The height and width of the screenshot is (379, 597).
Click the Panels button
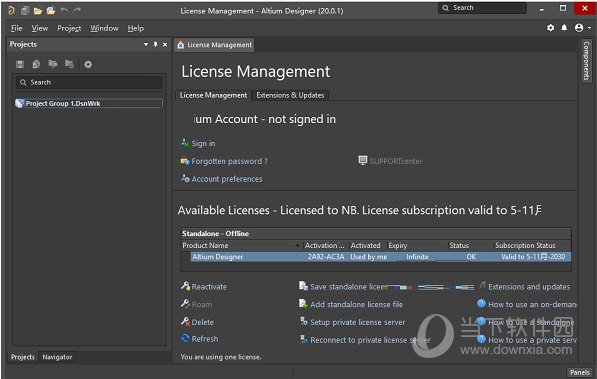[579, 372]
